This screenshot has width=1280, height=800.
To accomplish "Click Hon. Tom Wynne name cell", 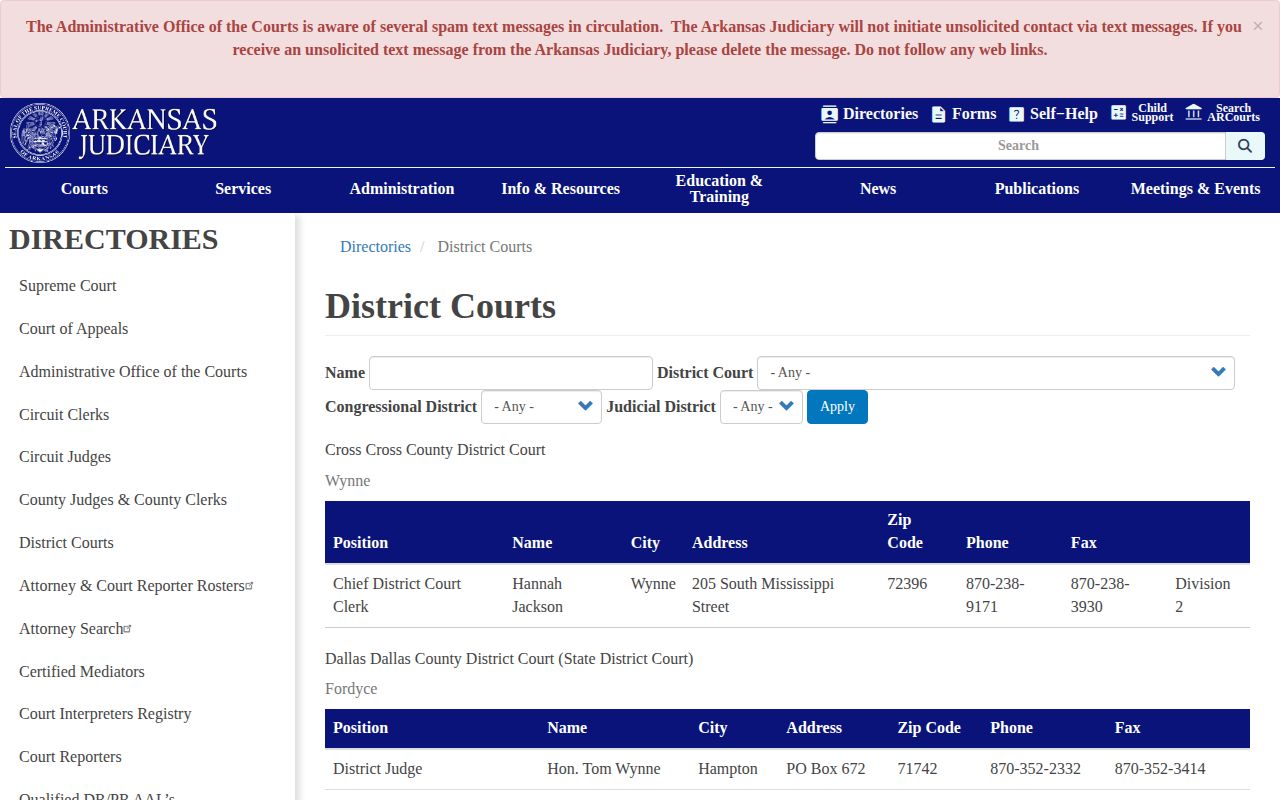I will click(604, 769).
